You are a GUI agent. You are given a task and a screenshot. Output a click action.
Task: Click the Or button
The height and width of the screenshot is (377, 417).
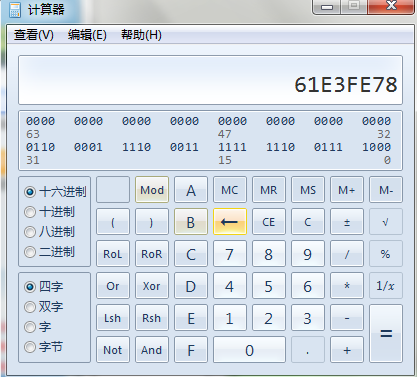pyautogui.click(x=113, y=286)
